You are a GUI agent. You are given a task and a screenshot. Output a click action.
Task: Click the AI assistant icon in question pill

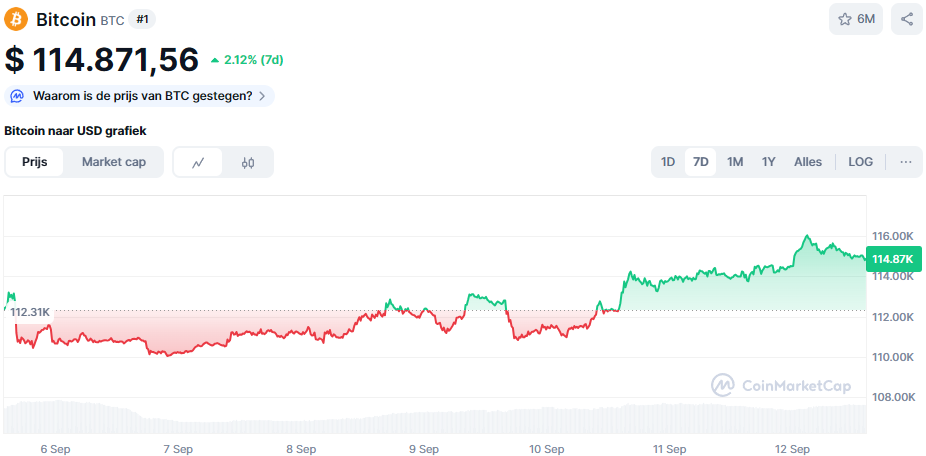click(x=17, y=96)
